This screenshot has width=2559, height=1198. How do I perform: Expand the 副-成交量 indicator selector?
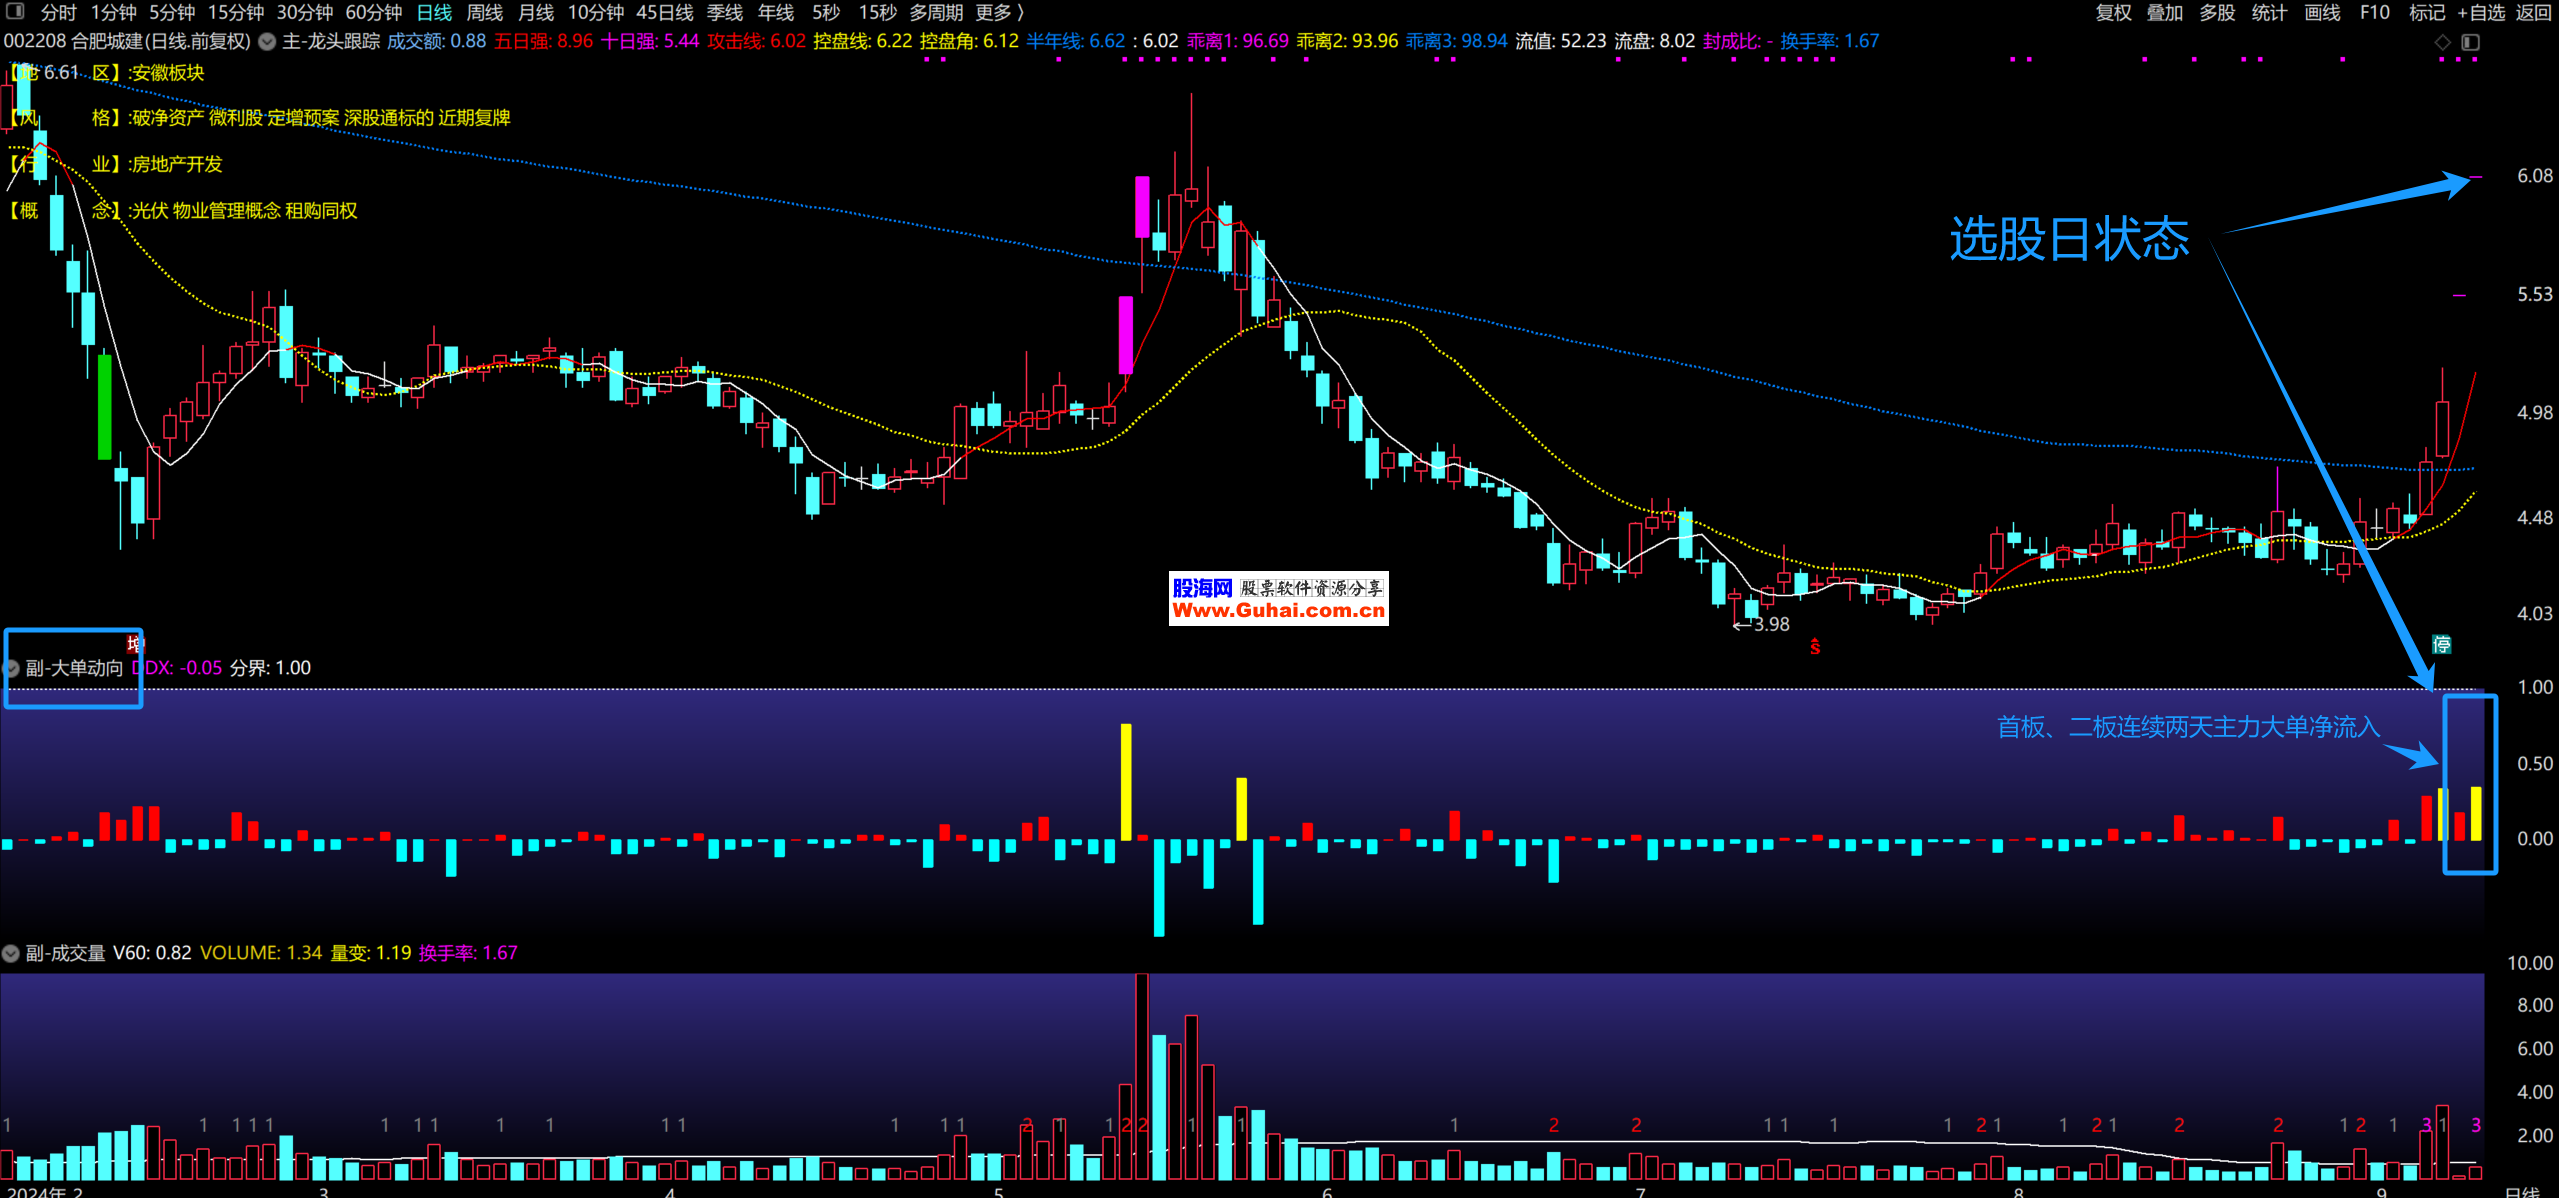coord(11,953)
